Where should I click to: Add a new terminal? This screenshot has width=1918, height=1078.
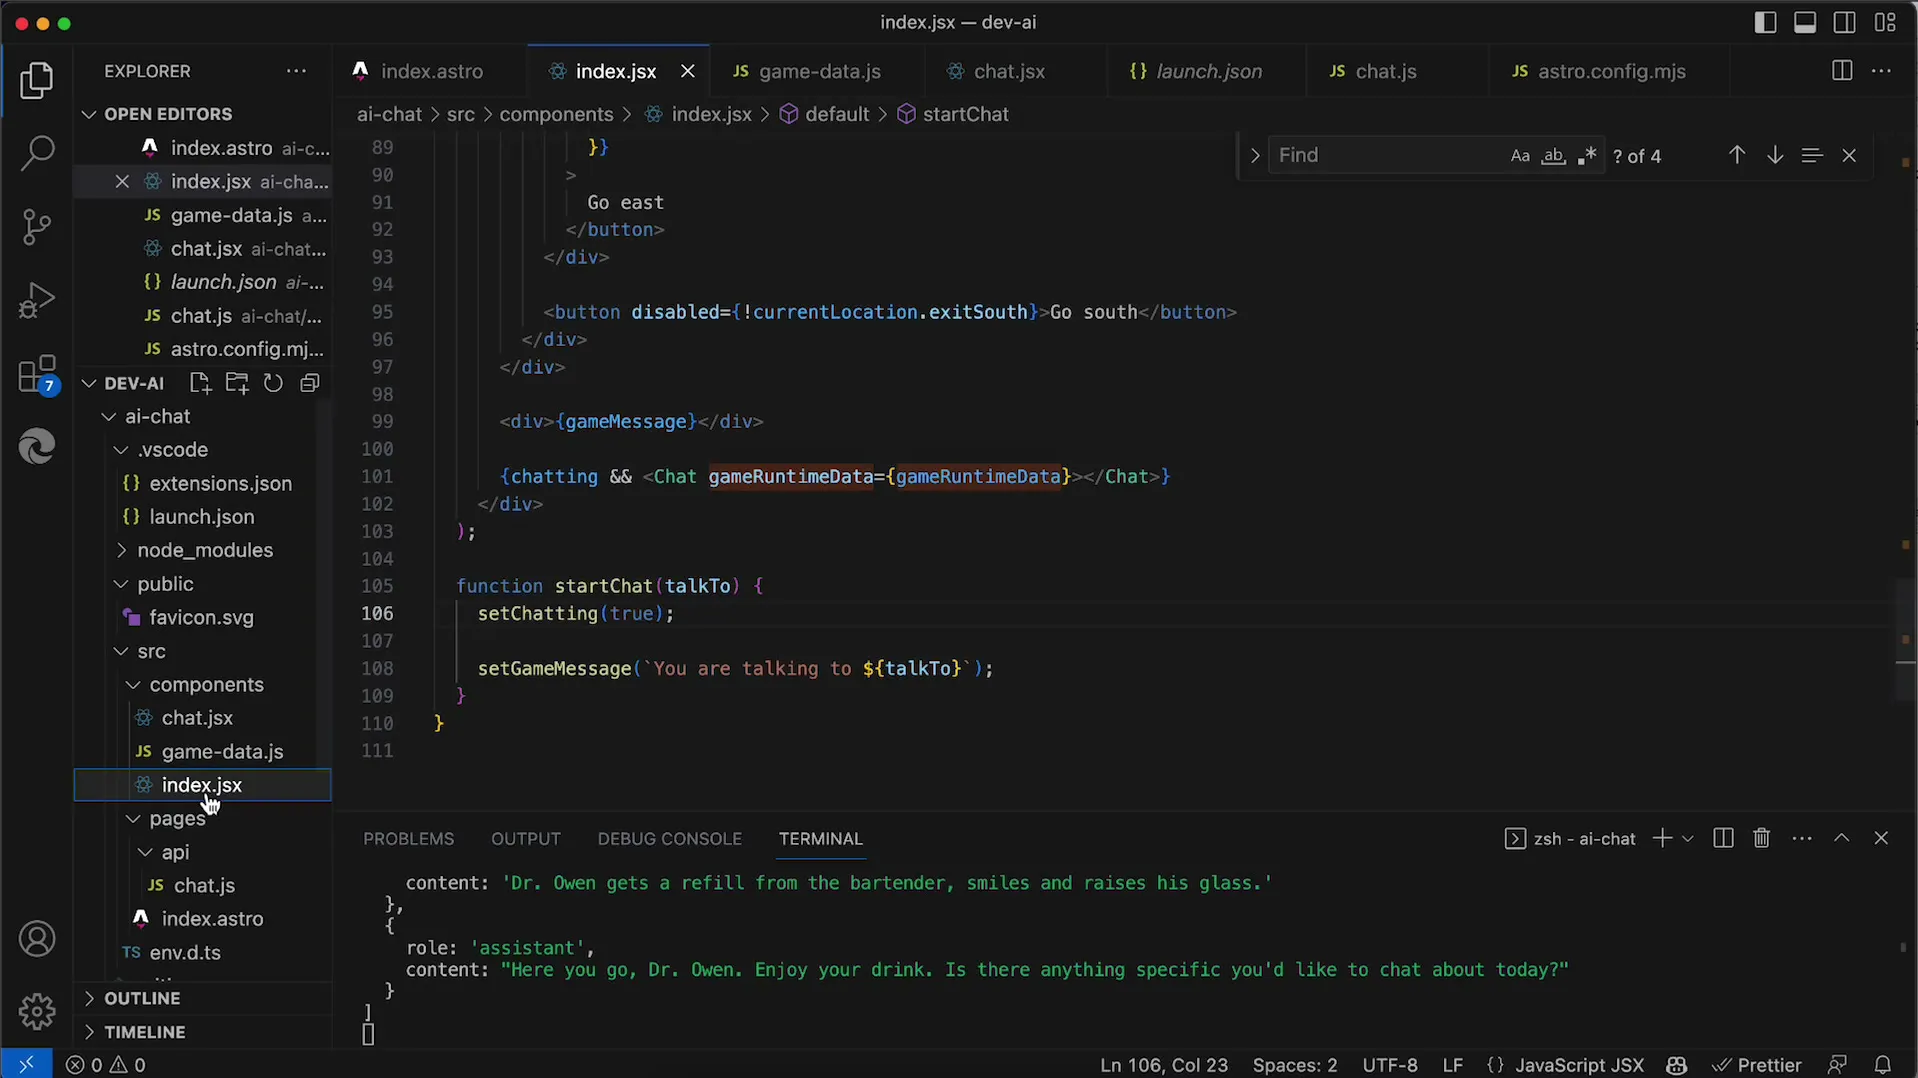pos(1662,838)
